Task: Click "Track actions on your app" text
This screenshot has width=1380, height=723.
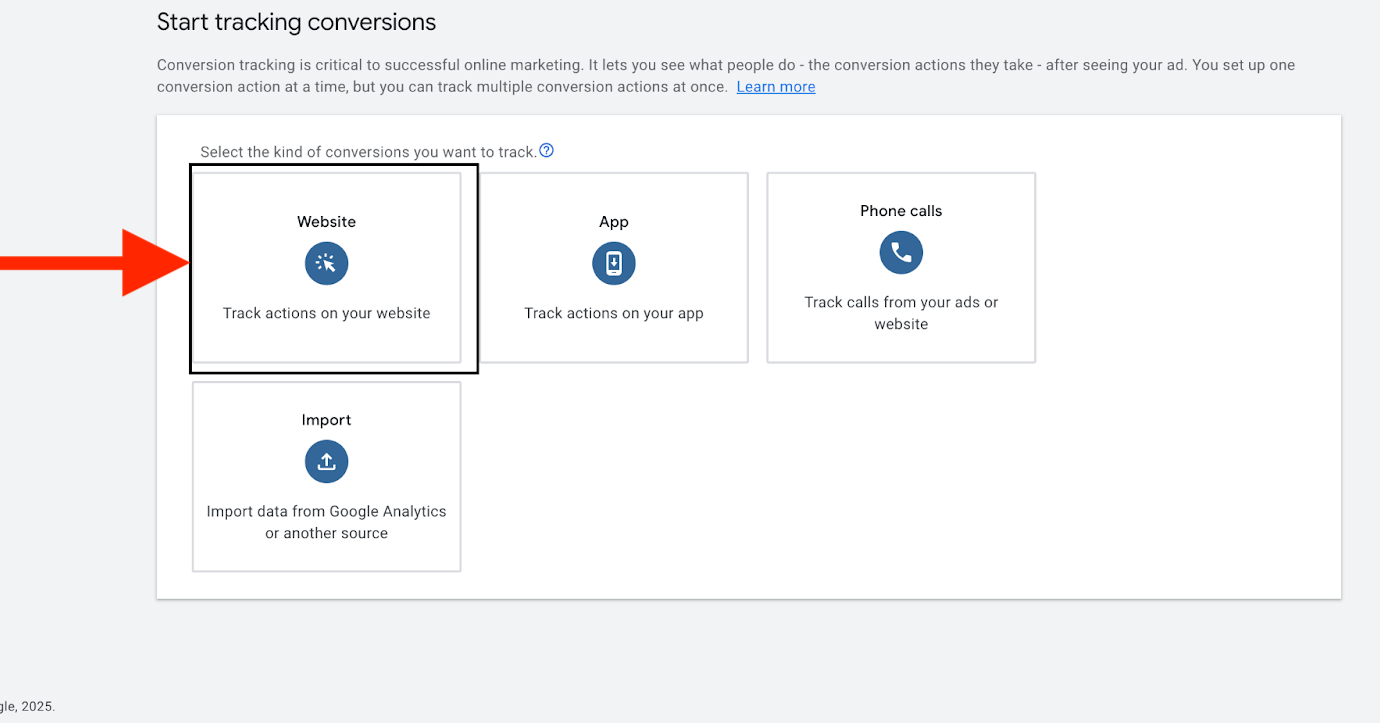Action: coord(613,313)
